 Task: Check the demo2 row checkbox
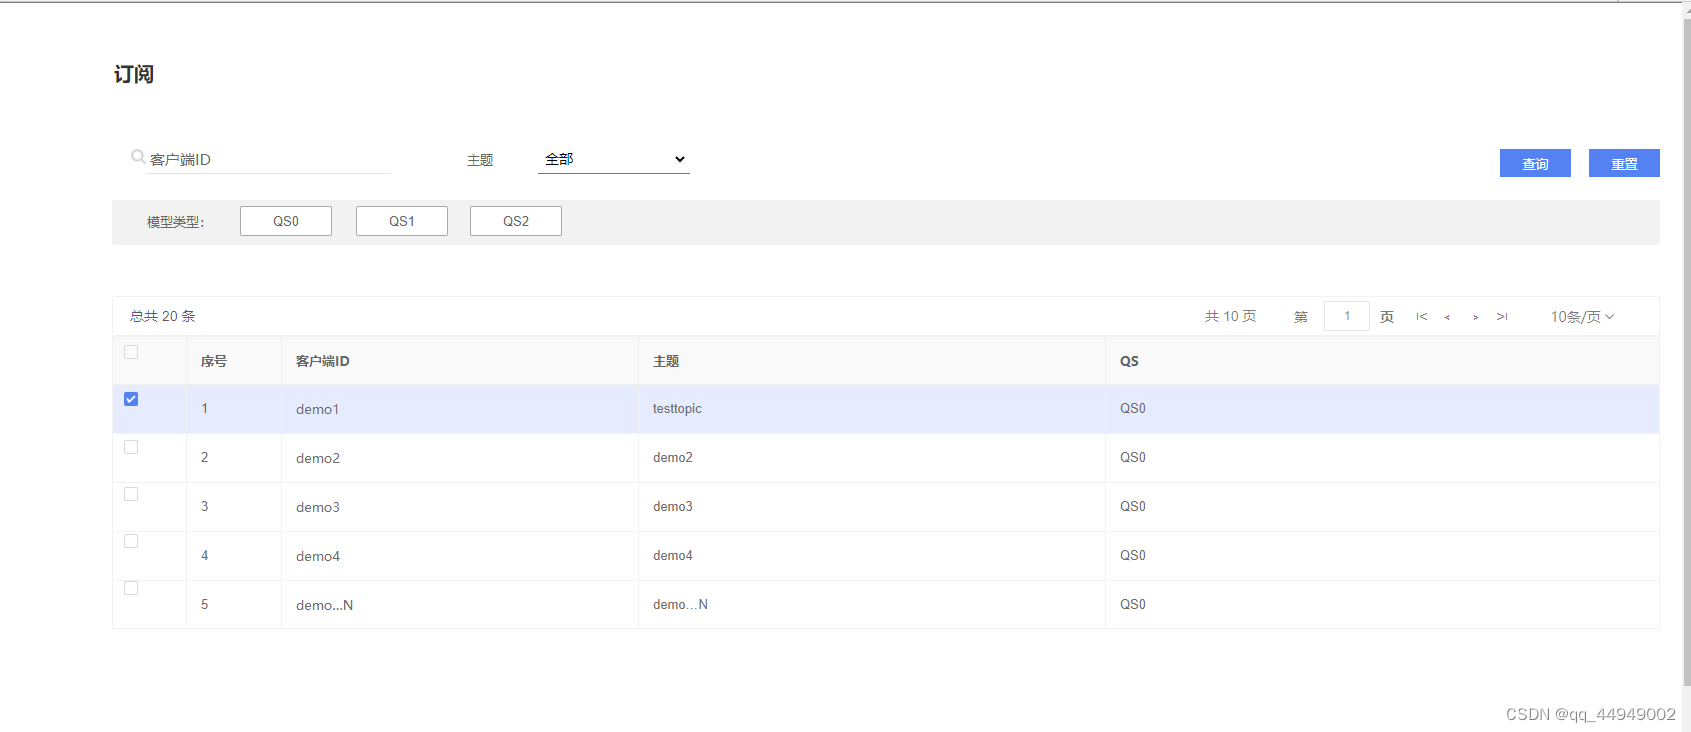click(x=131, y=447)
